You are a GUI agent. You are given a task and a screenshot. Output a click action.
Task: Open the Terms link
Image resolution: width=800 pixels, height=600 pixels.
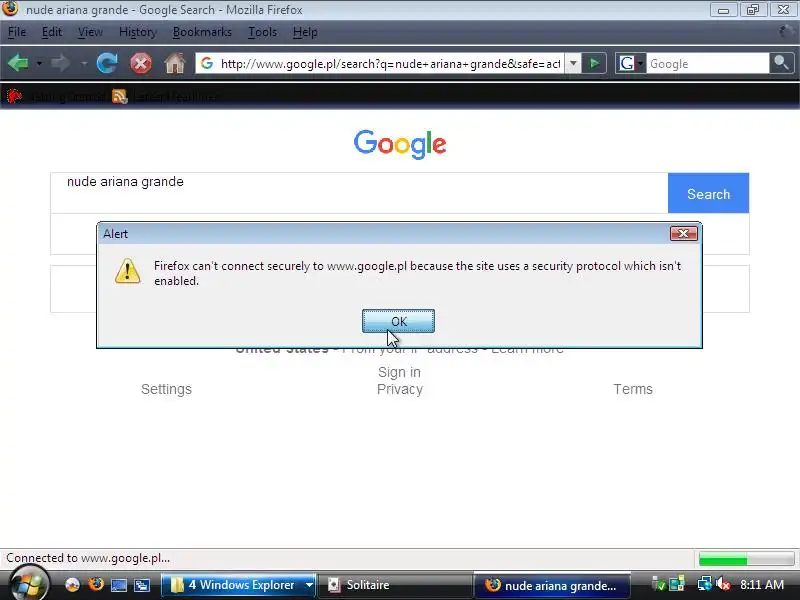(633, 389)
